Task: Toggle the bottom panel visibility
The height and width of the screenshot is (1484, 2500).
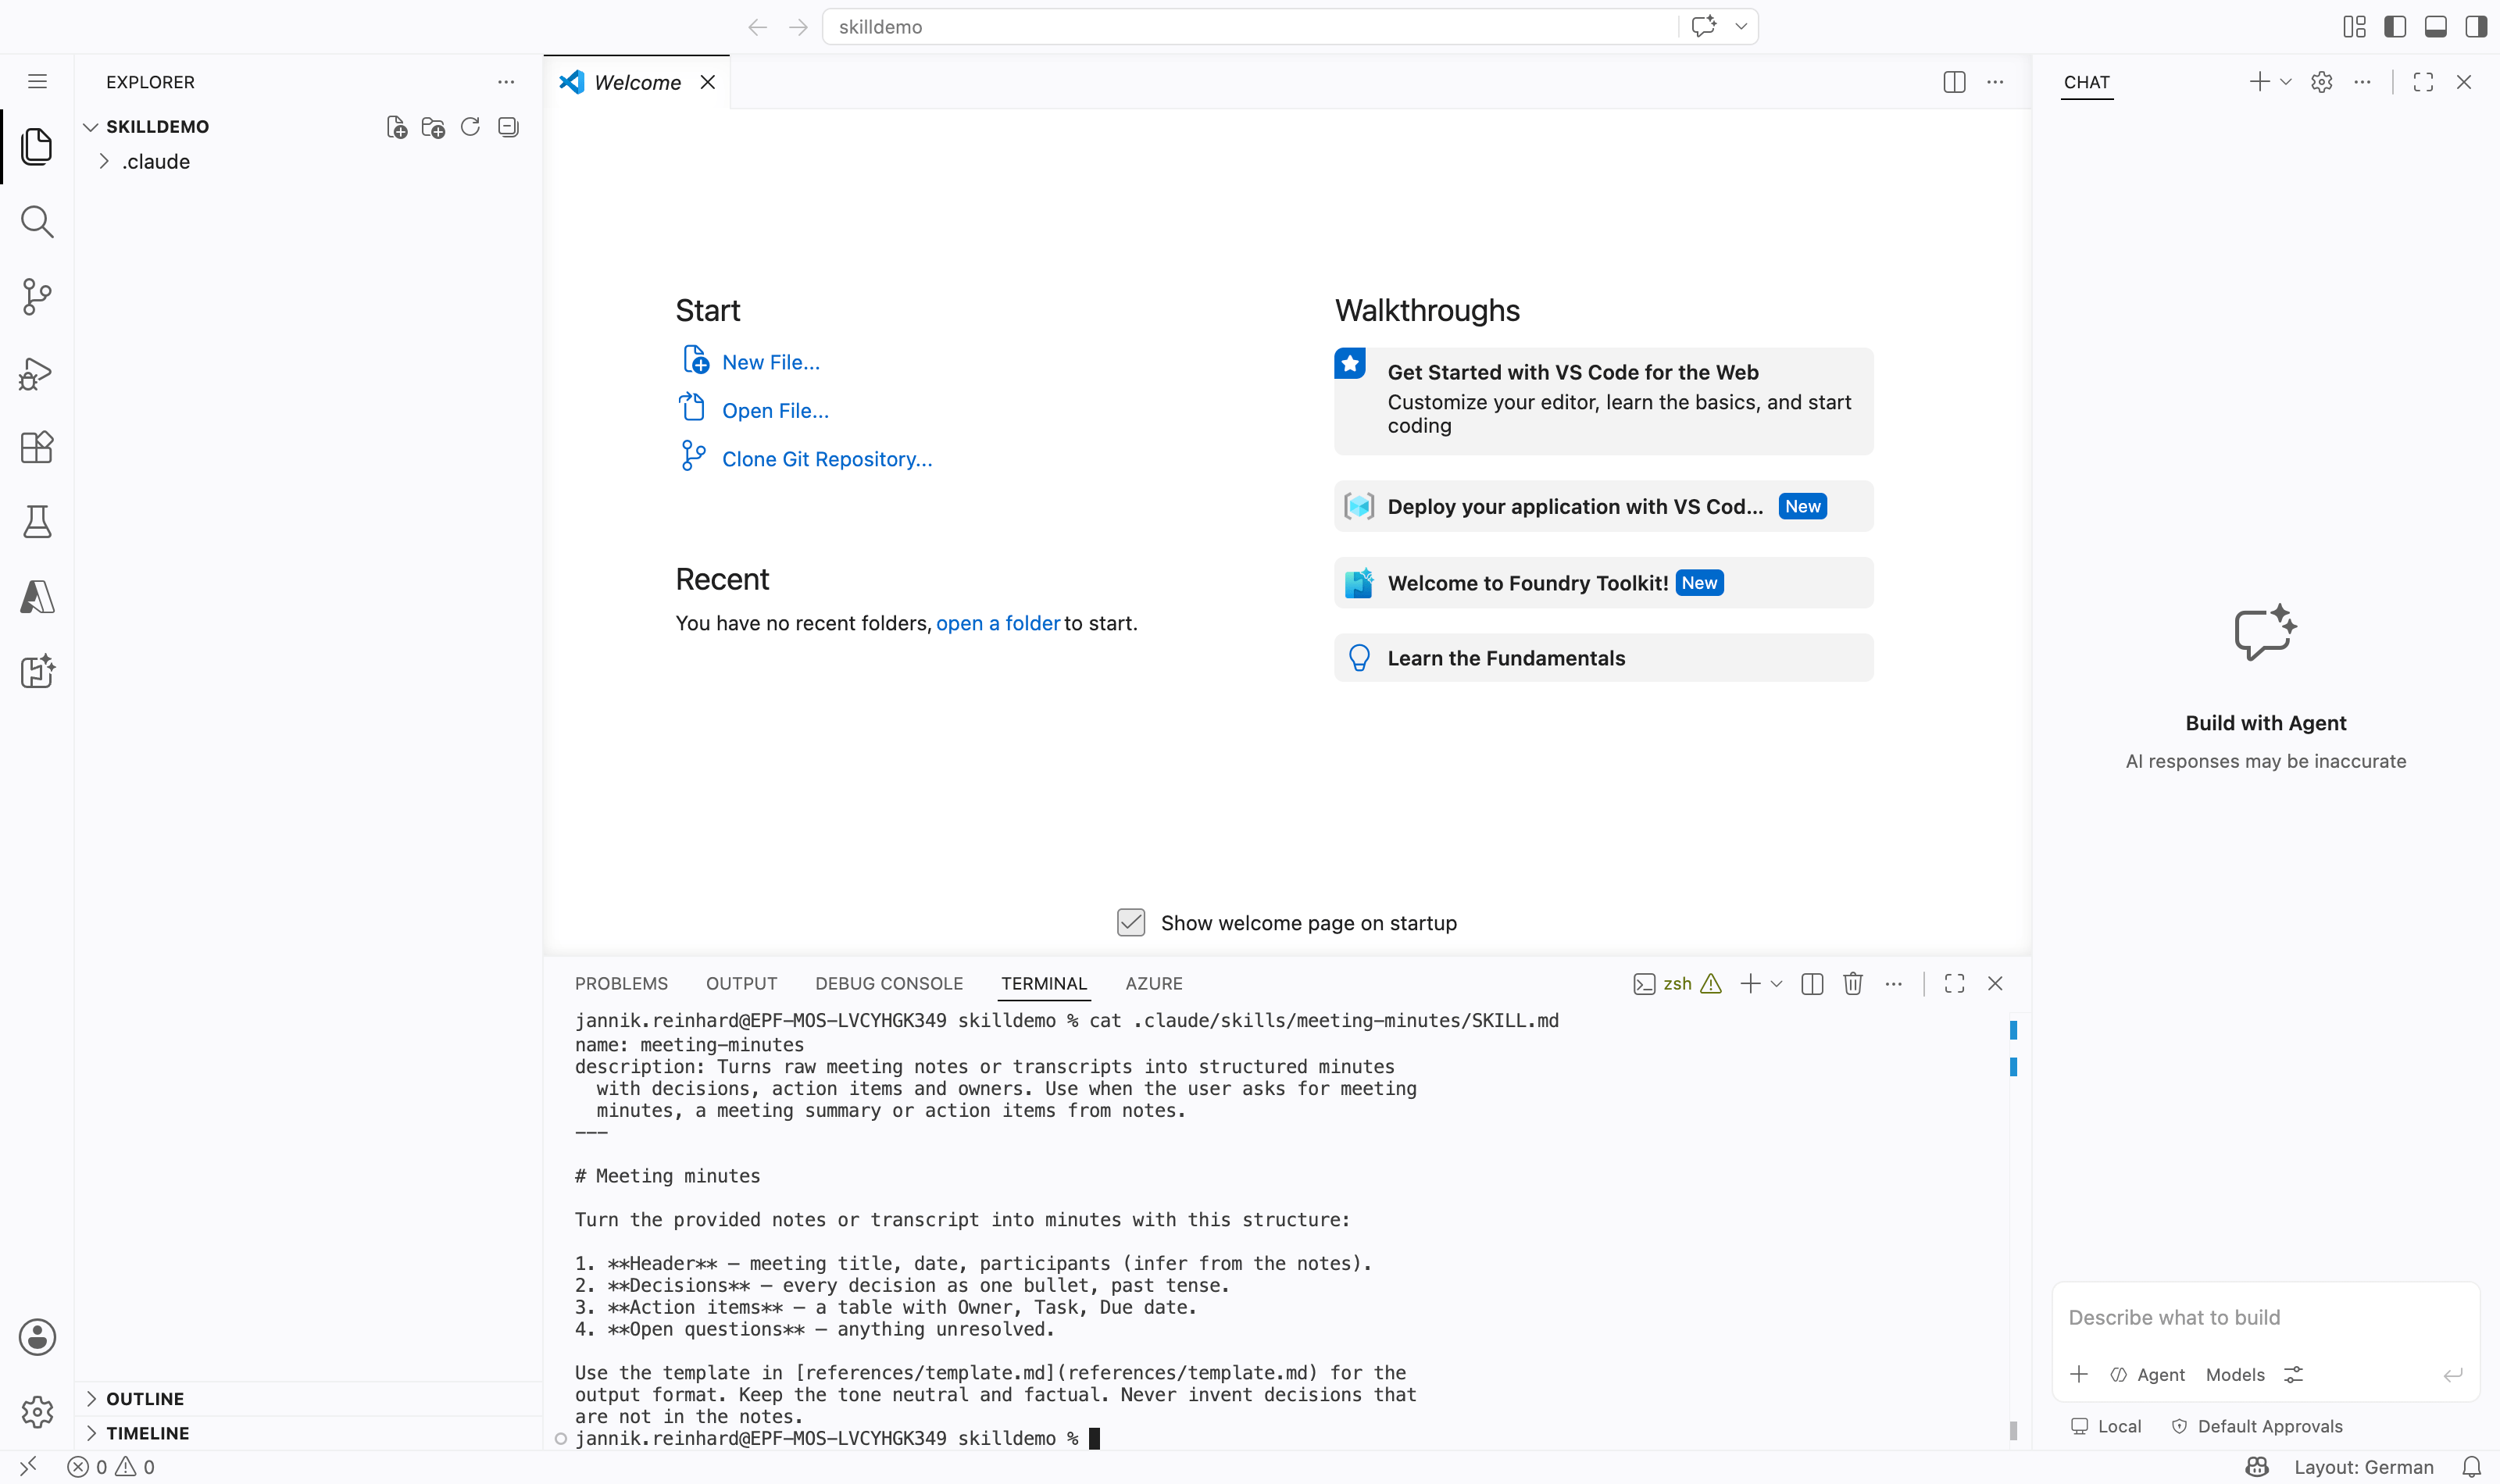Action: pos(2436,27)
